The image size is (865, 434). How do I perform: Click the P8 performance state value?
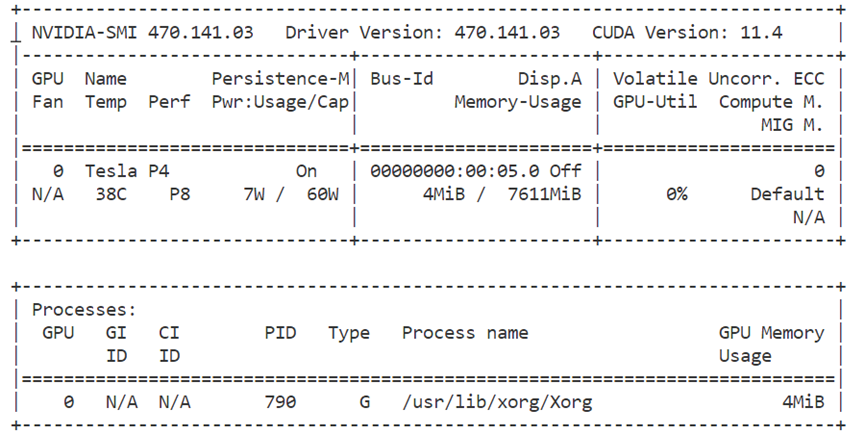coord(180,194)
